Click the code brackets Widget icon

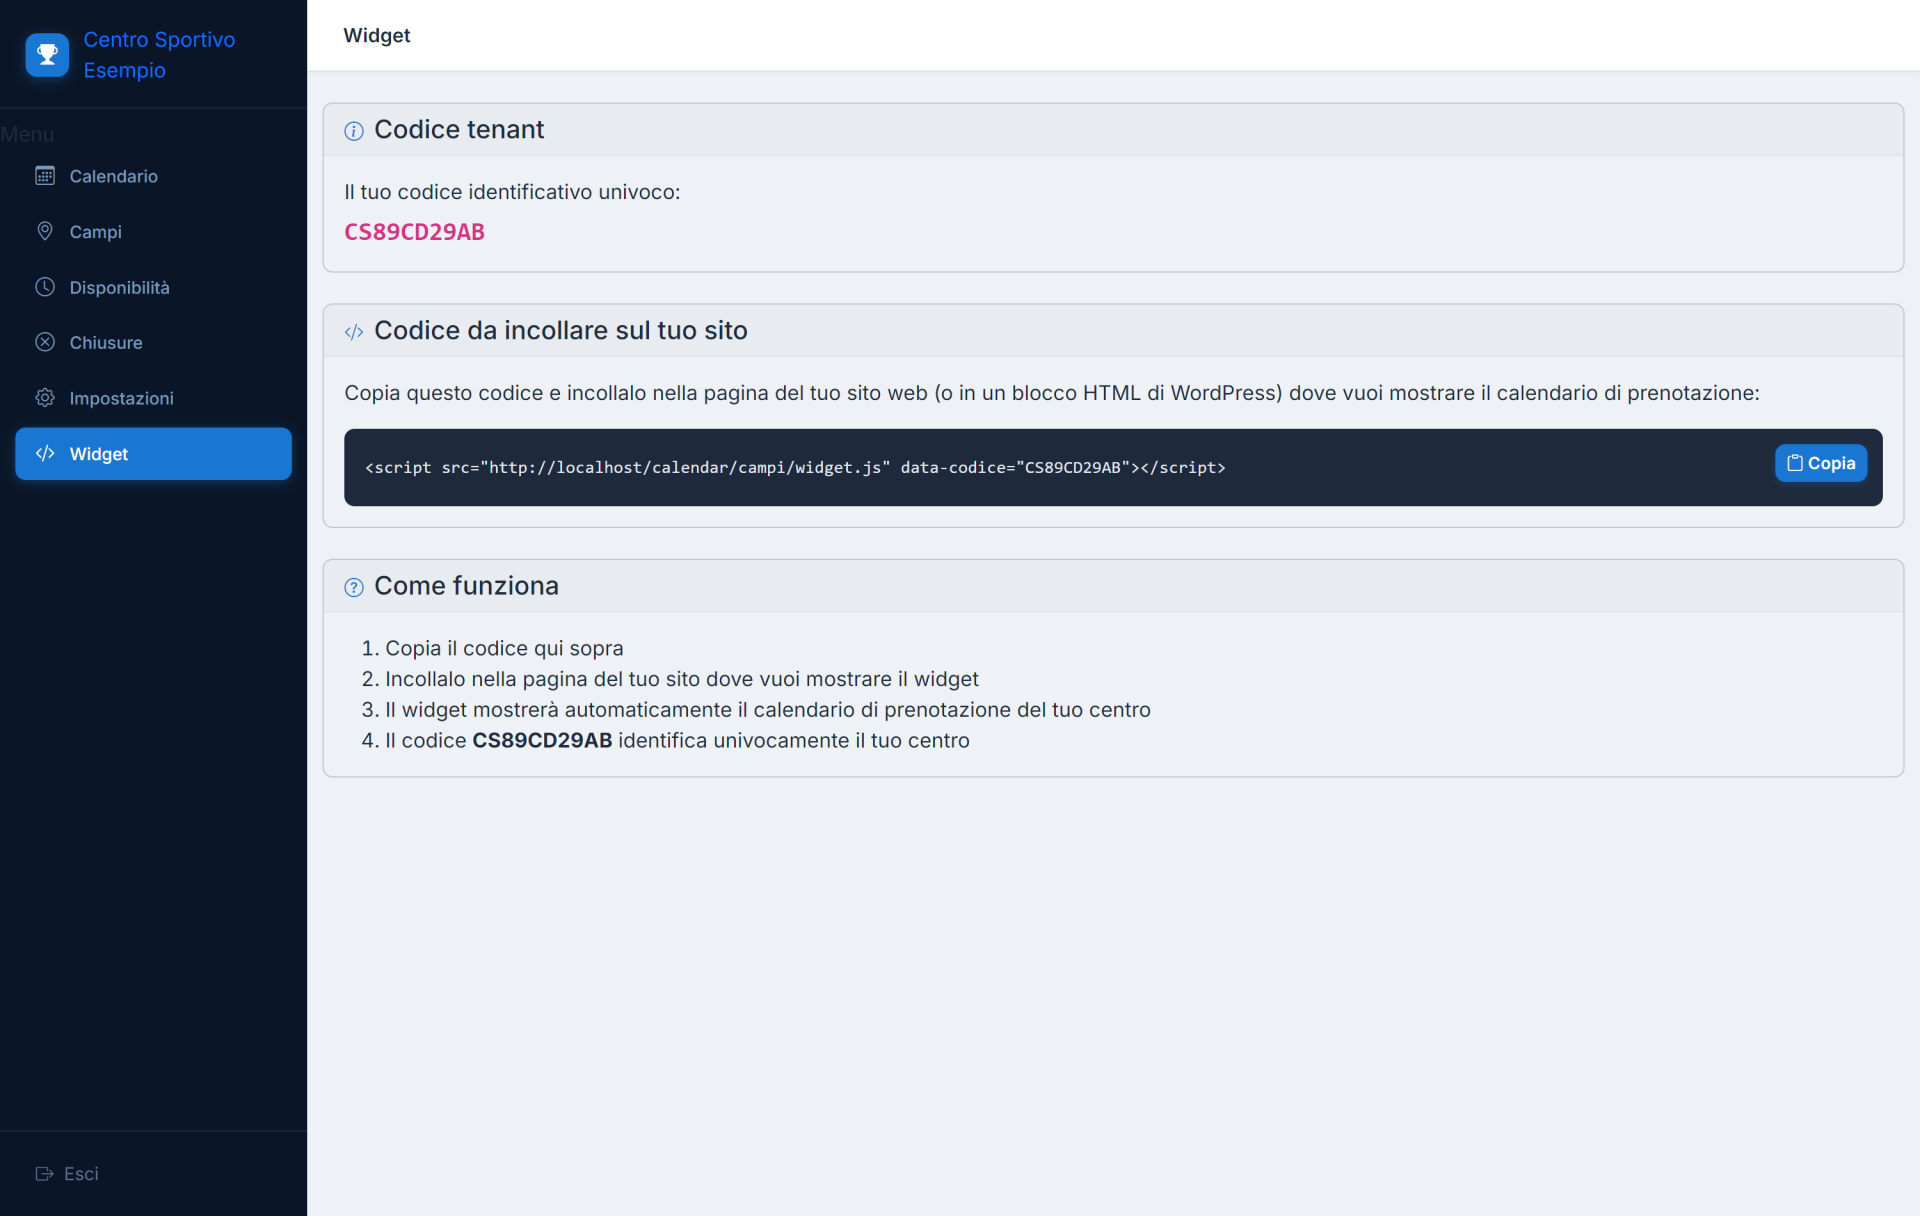(45, 453)
